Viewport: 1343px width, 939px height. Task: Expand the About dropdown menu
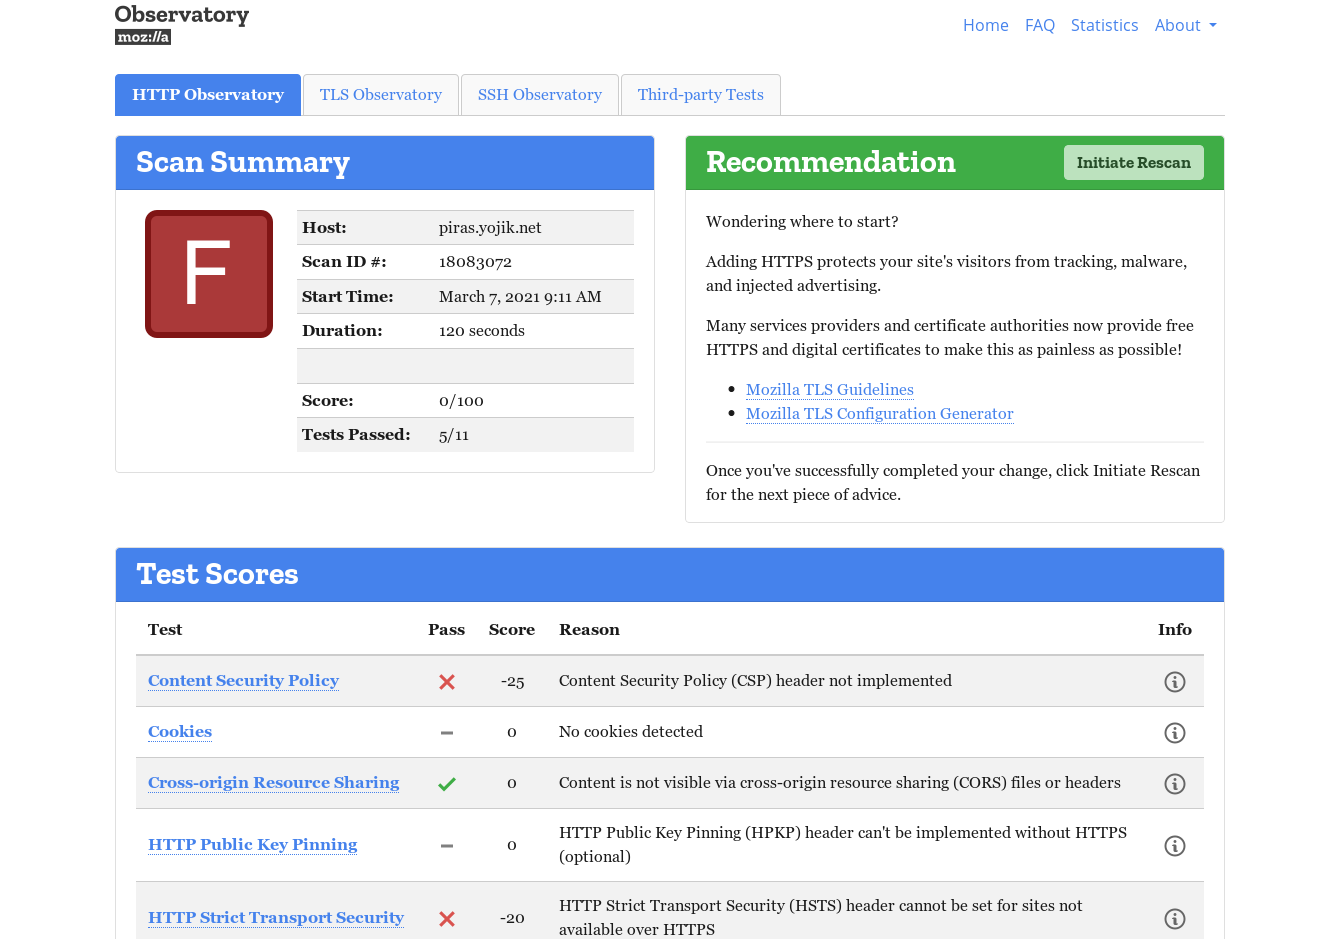[x=1185, y=26]
